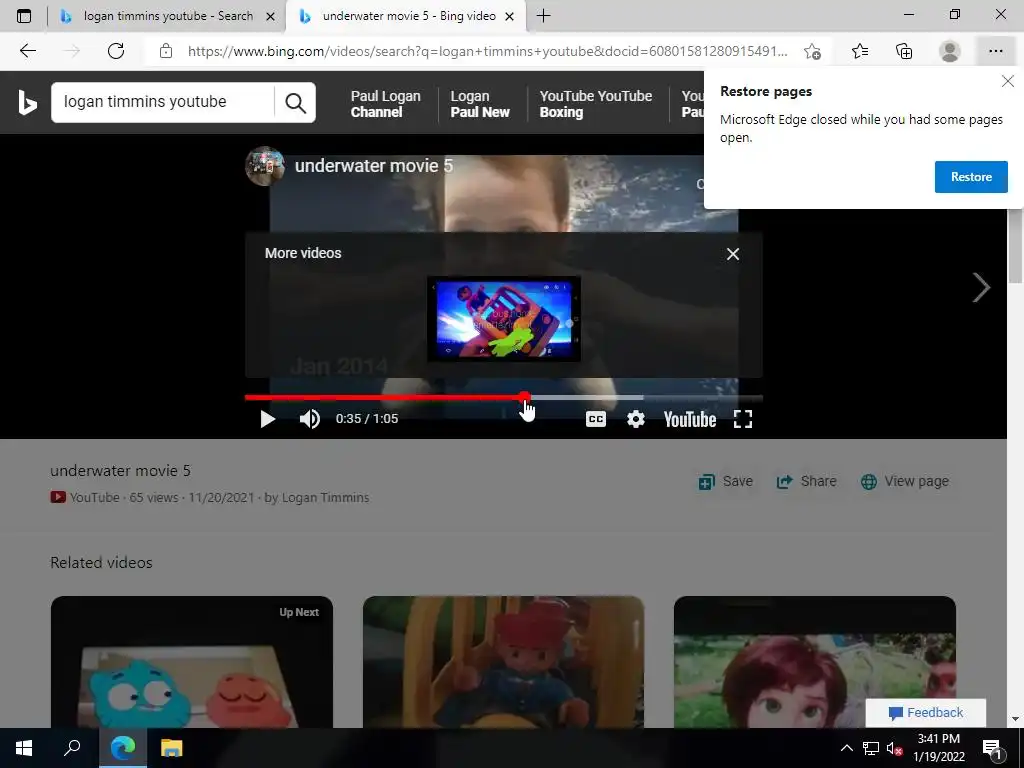Click the address bar URL

(x=487, y=51)
